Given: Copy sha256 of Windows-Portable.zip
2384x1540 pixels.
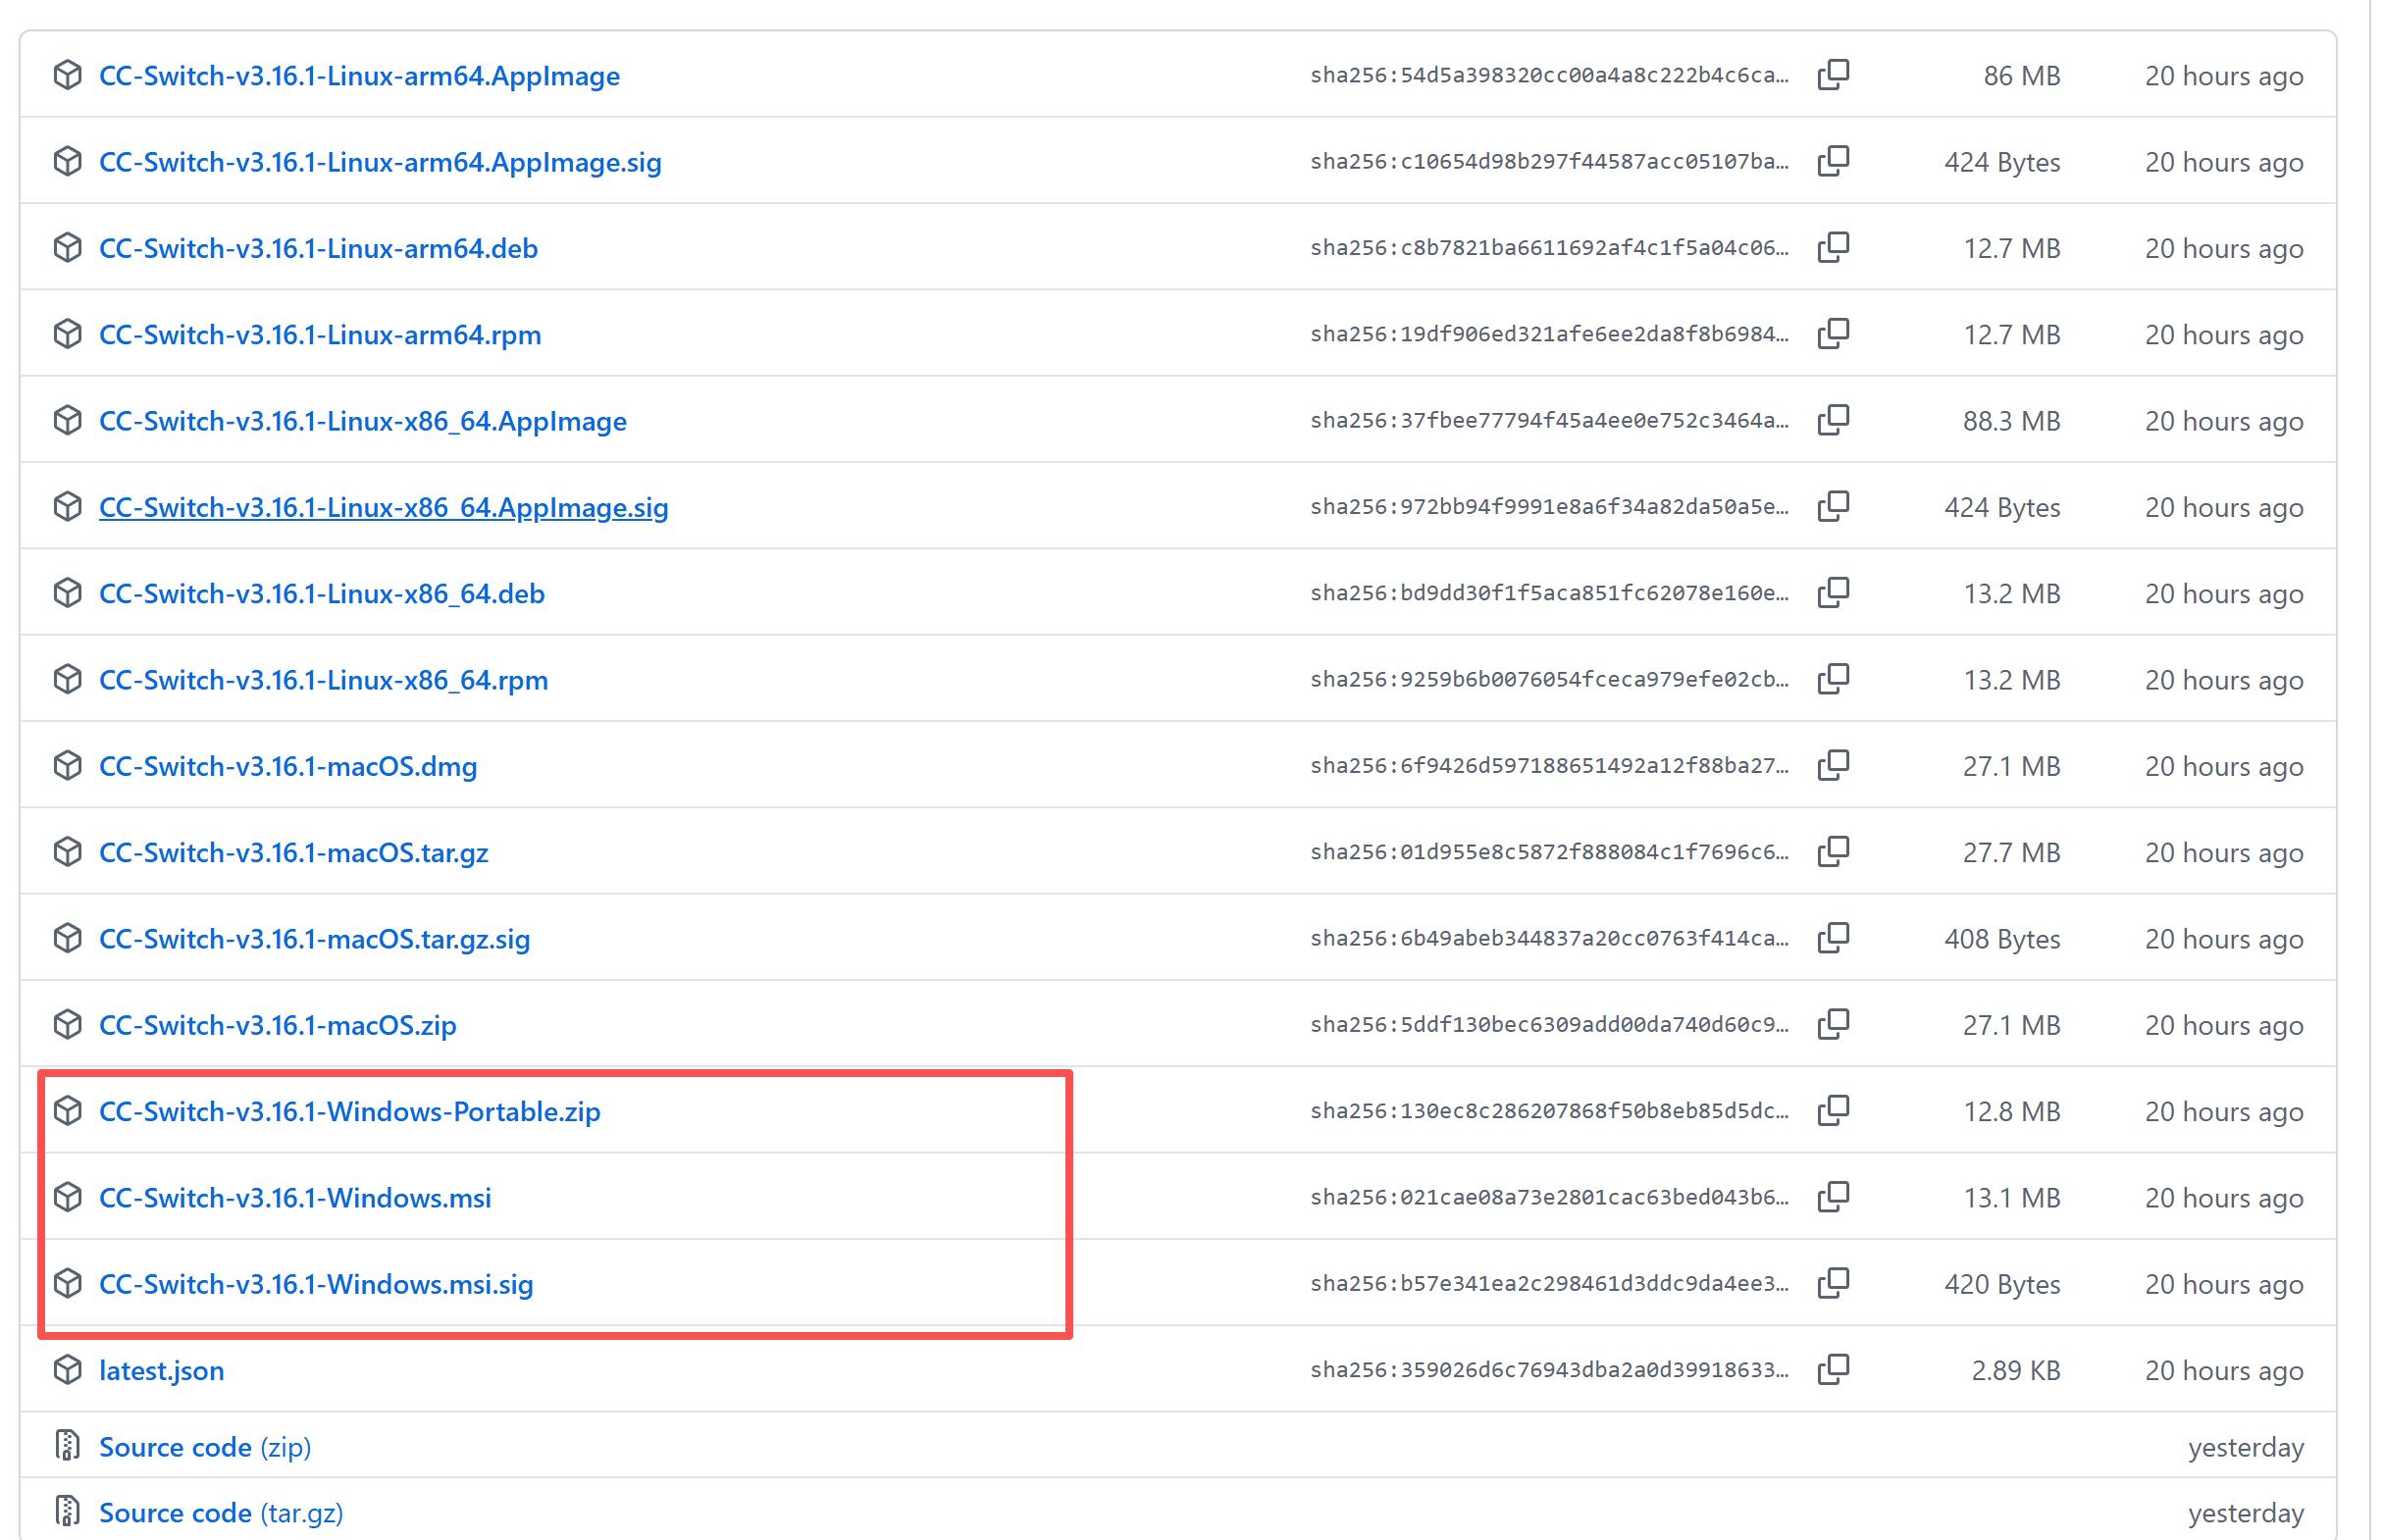Looking at the screenshot, I should point(1833,1110).
